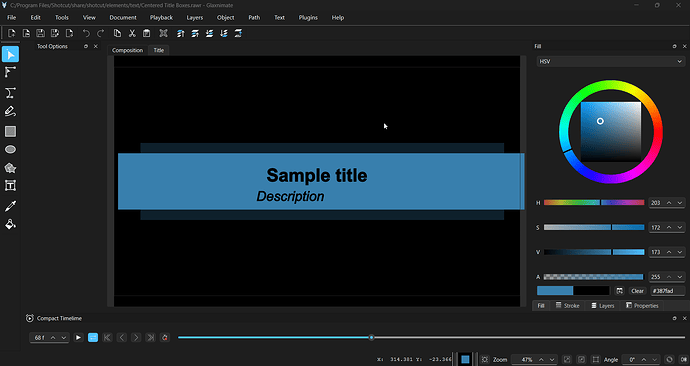Choose the Edit nodes tool
The width and height of the screenshot is (690, 366).
11,72
